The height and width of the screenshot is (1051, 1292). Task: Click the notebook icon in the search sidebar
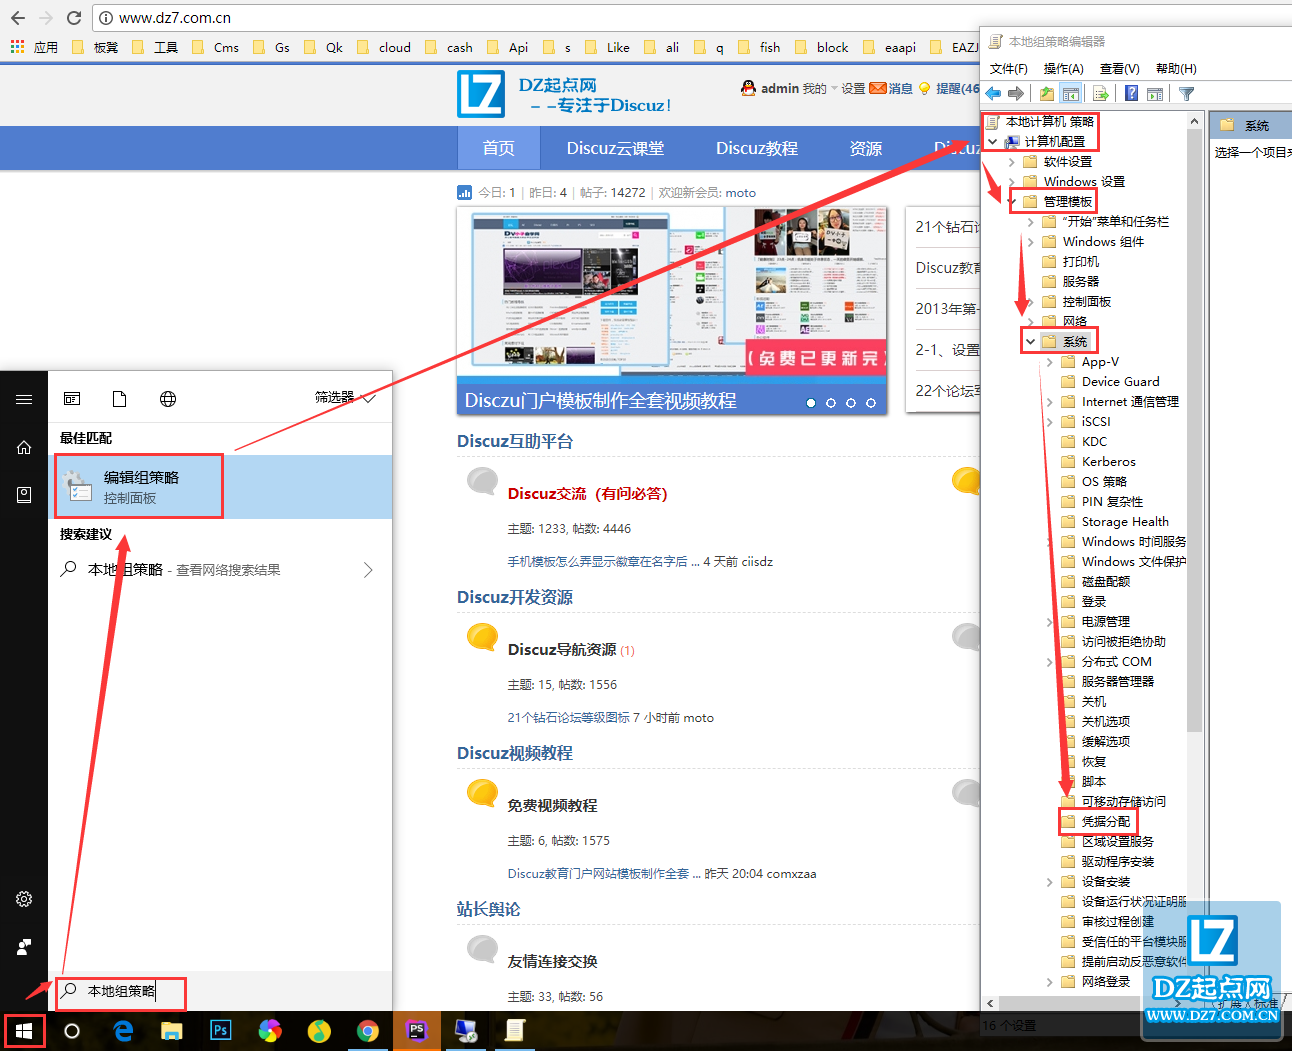click(x=24, y=495)
